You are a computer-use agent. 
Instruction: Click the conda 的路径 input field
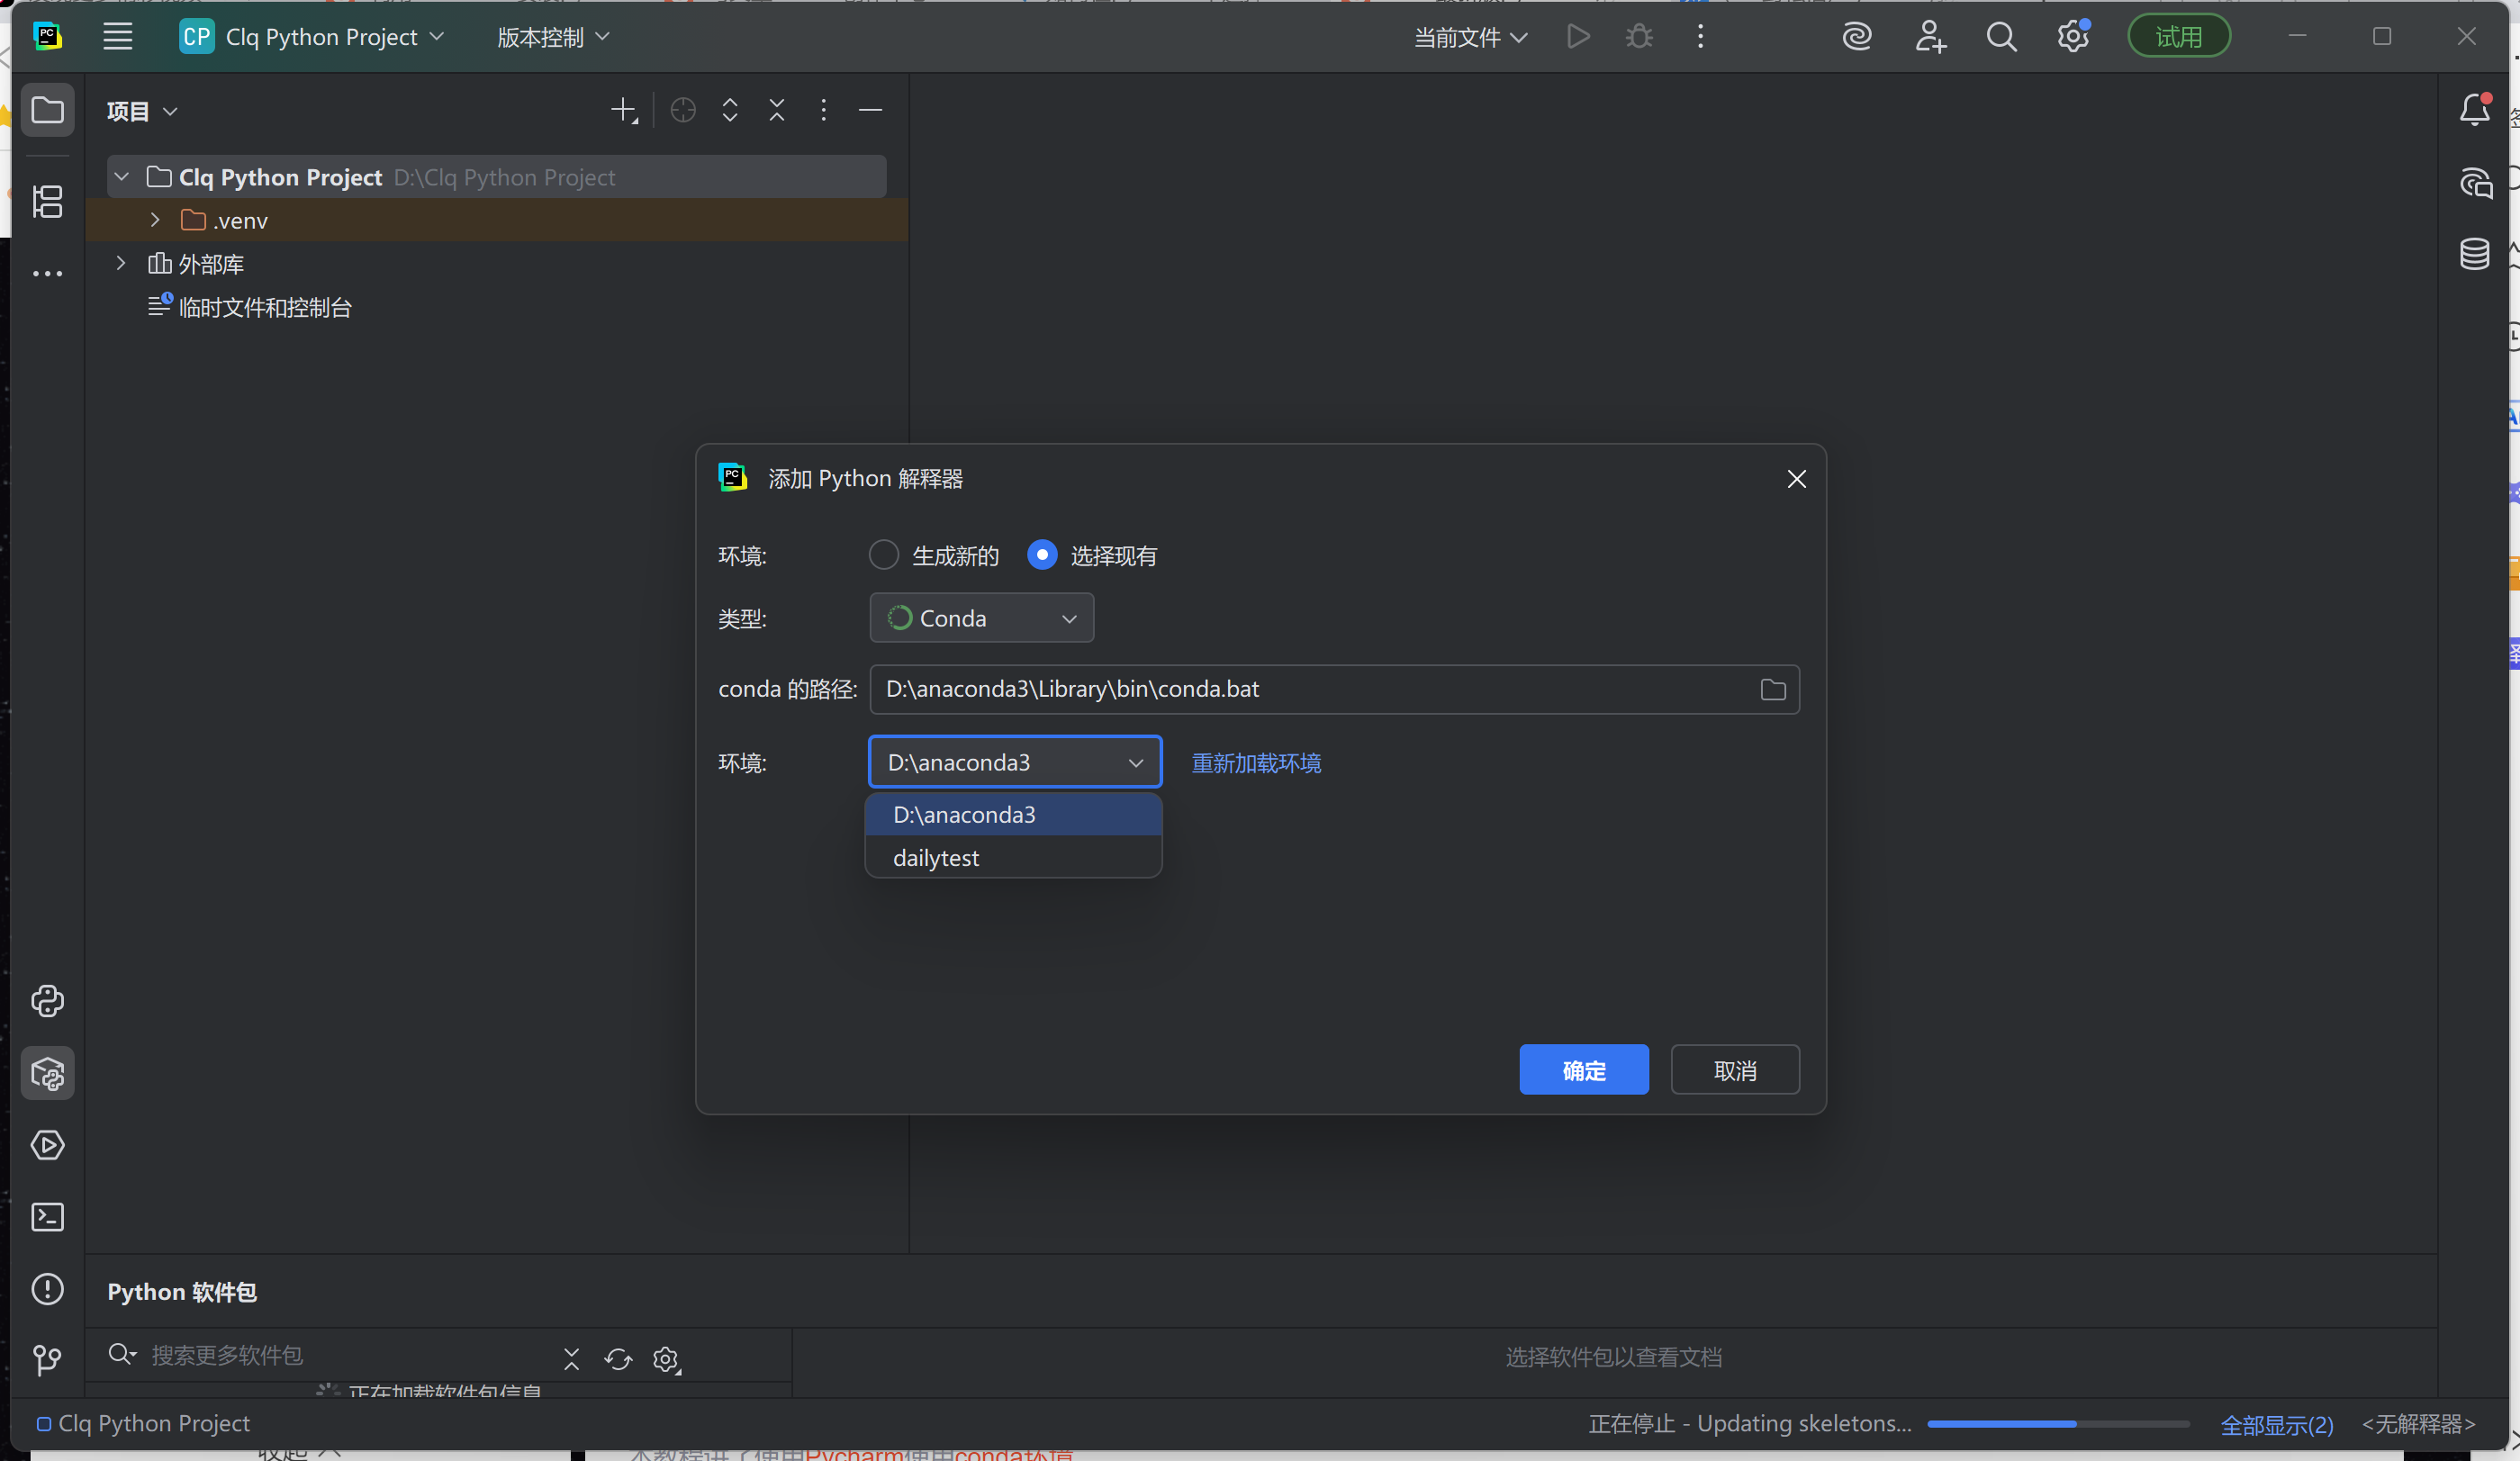click(x=1334, y=689)
